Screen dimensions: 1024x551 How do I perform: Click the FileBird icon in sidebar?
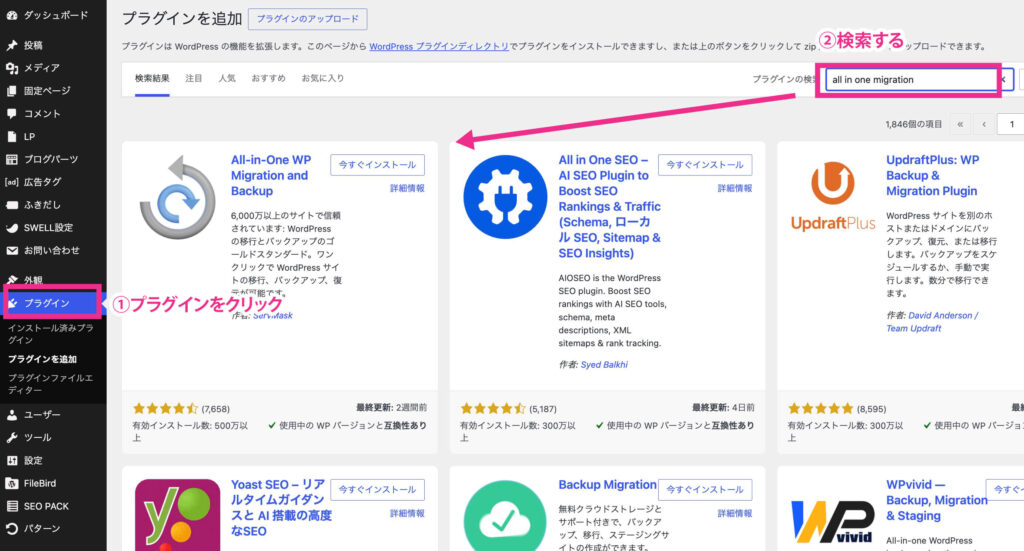pos(12,483)
